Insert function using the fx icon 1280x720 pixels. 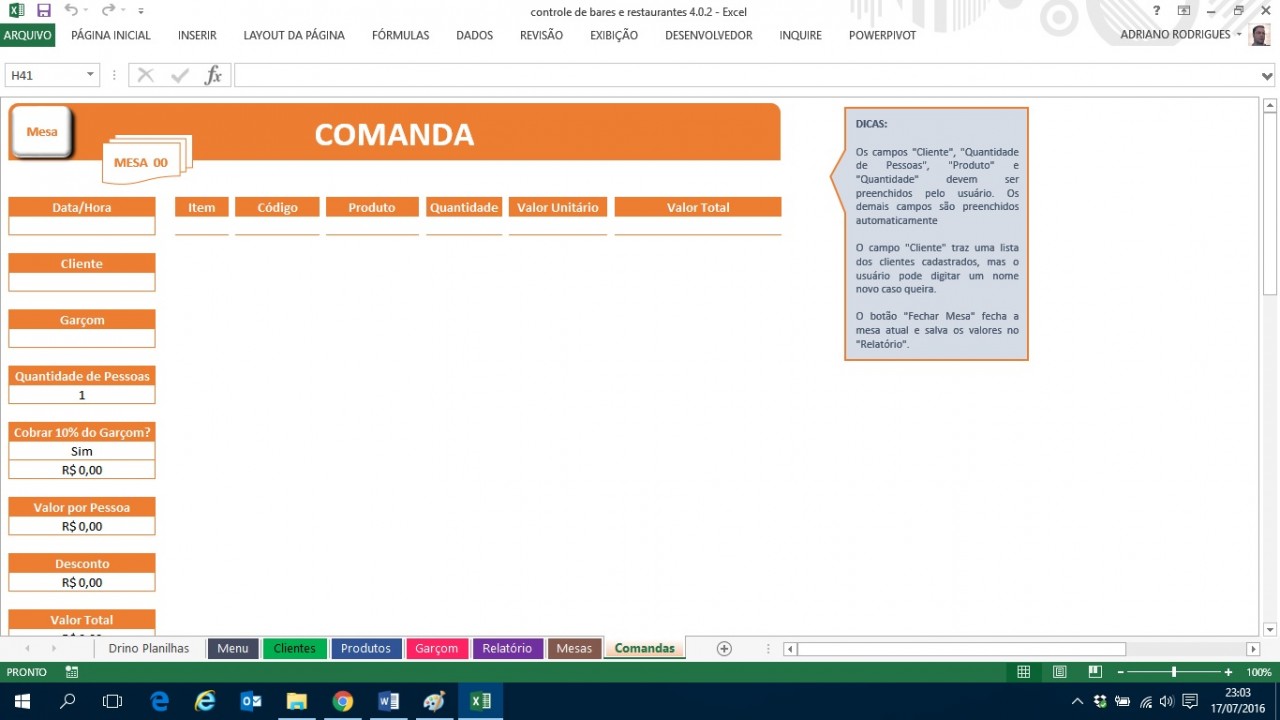(213, 75)
